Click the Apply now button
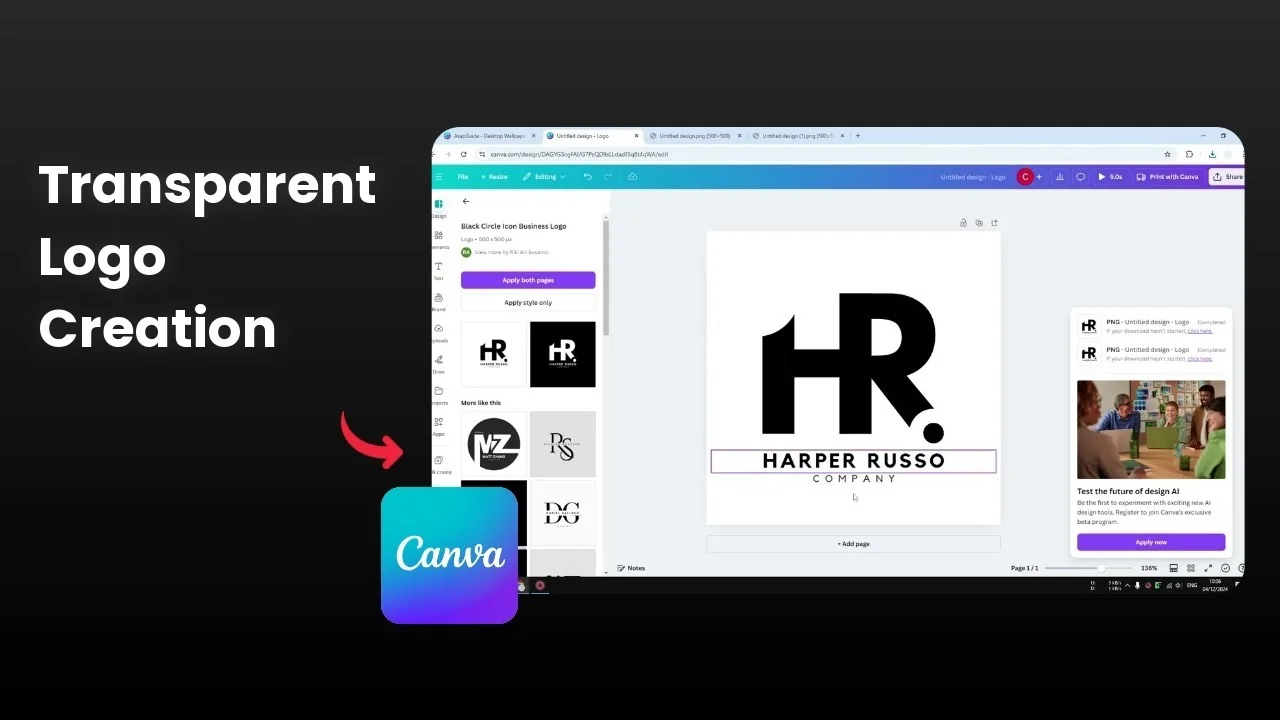The image size is (1280, 720). click(1150, 542)
